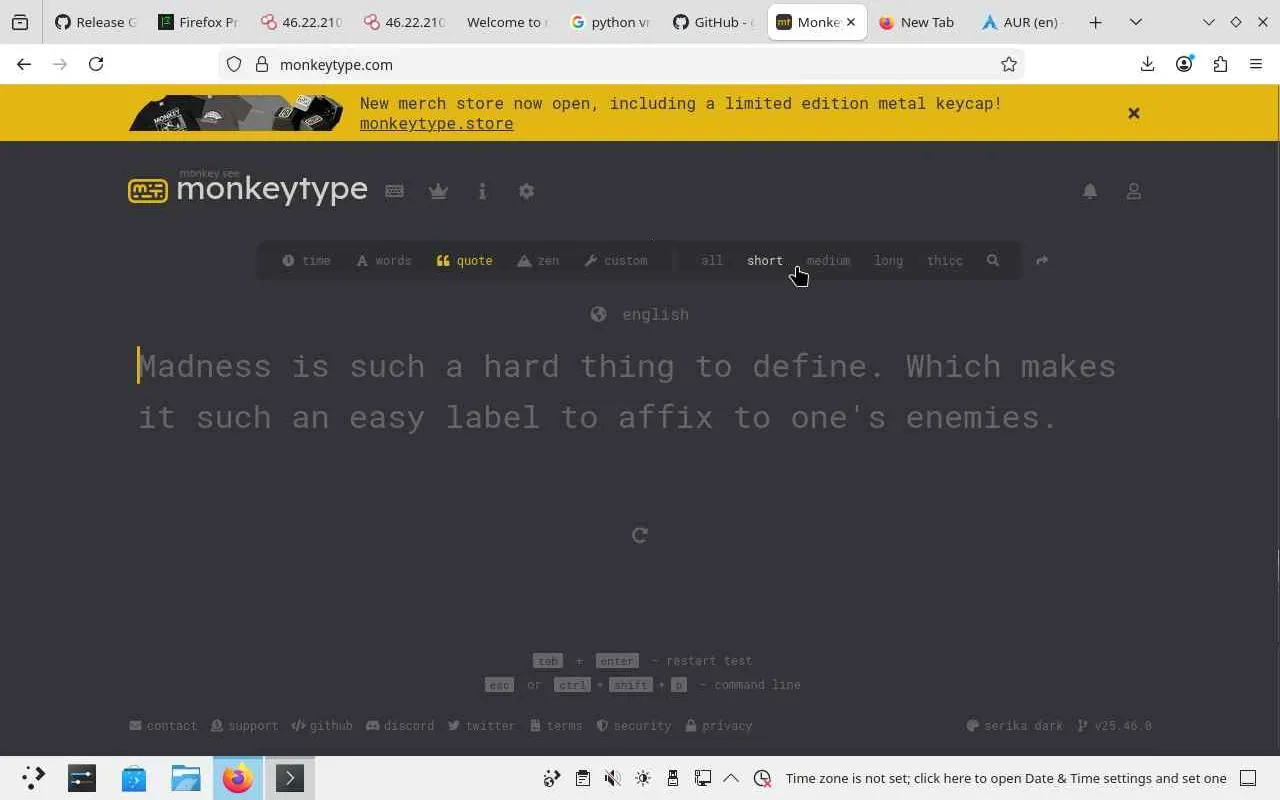Image resolution: width=1280 pixels, height=800 pixels.
Task: Open the leaderboards crown icon
Action: [x=438, y=191]
